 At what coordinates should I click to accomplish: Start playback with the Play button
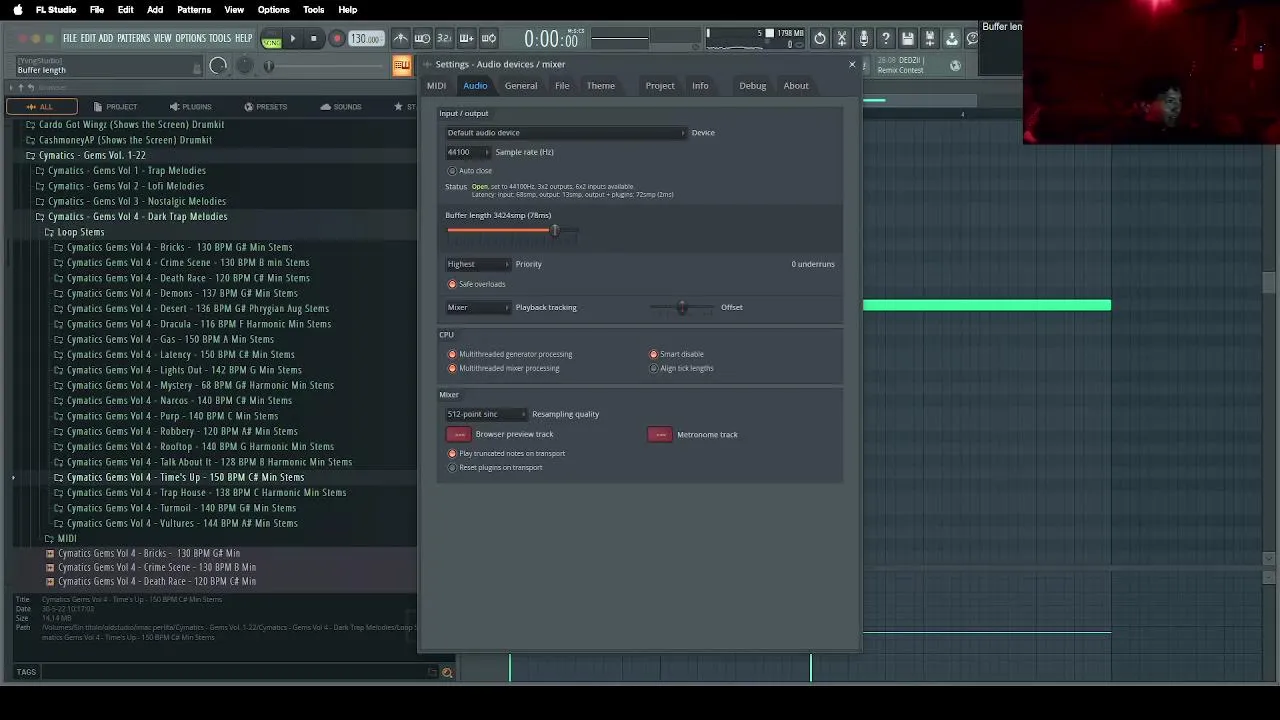292,39
